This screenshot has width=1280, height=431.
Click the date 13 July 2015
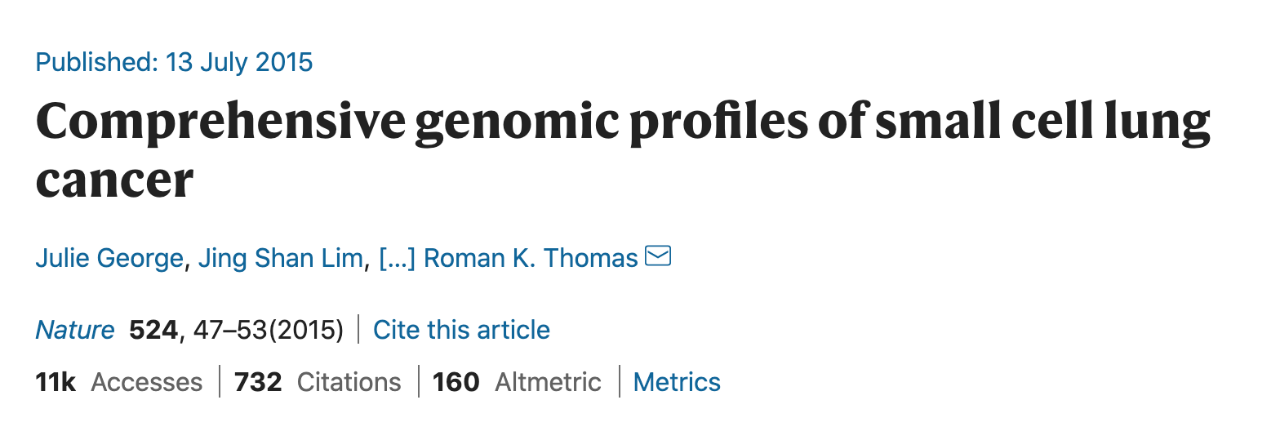coord(239,62)
